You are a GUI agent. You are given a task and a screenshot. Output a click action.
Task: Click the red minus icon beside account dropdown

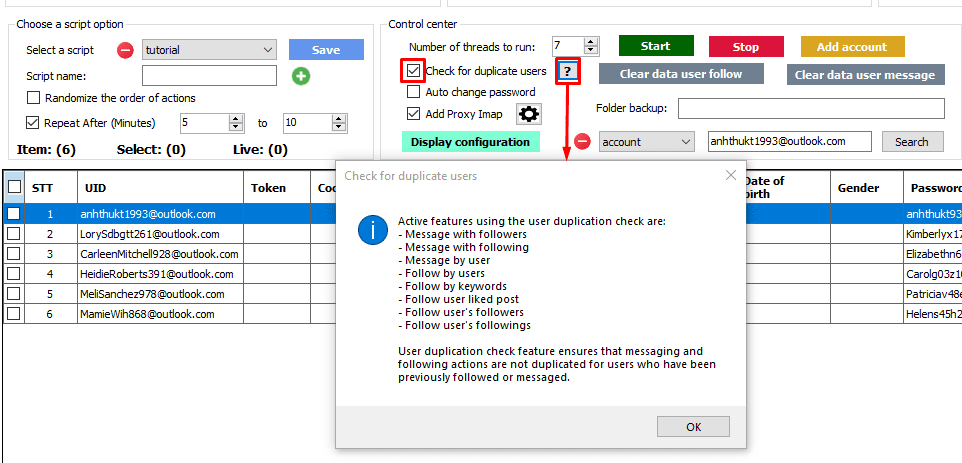[x=582, y=142]
